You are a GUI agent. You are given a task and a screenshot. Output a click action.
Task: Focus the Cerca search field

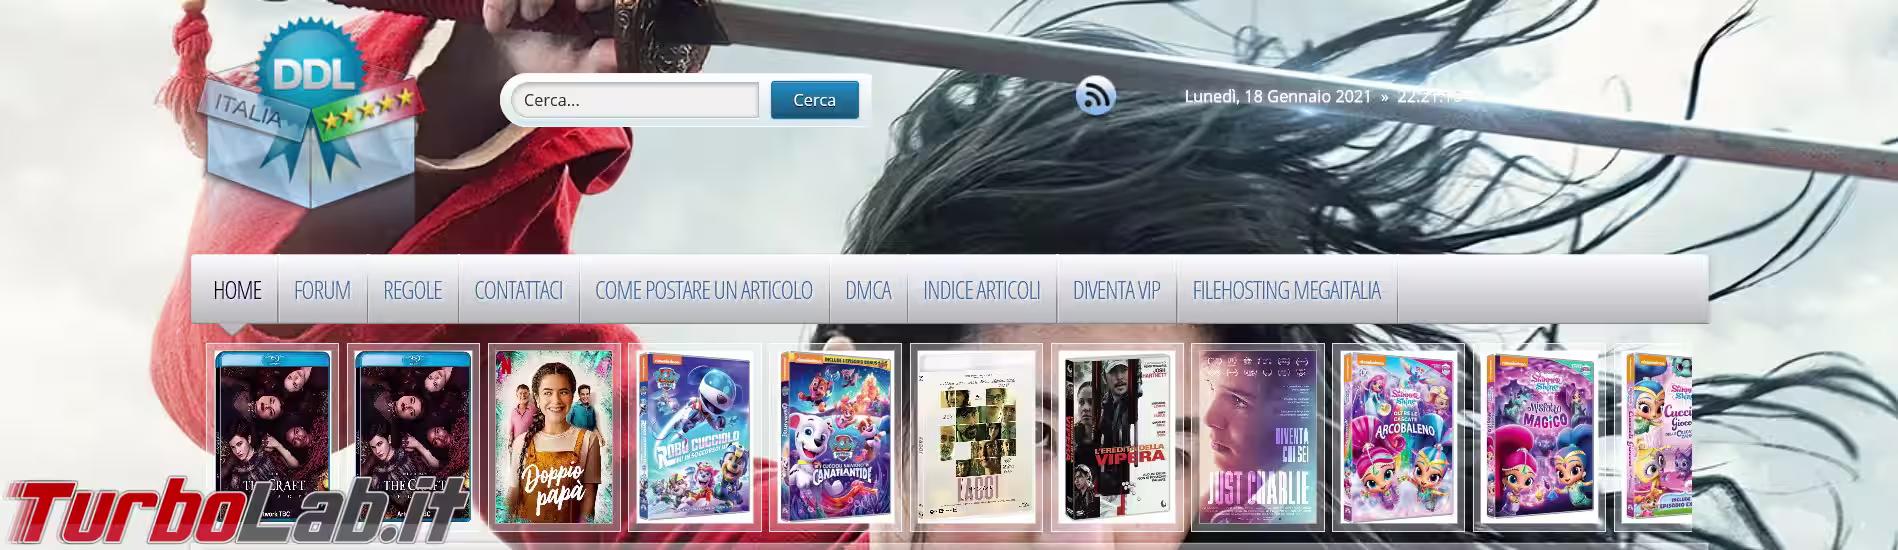635,100
